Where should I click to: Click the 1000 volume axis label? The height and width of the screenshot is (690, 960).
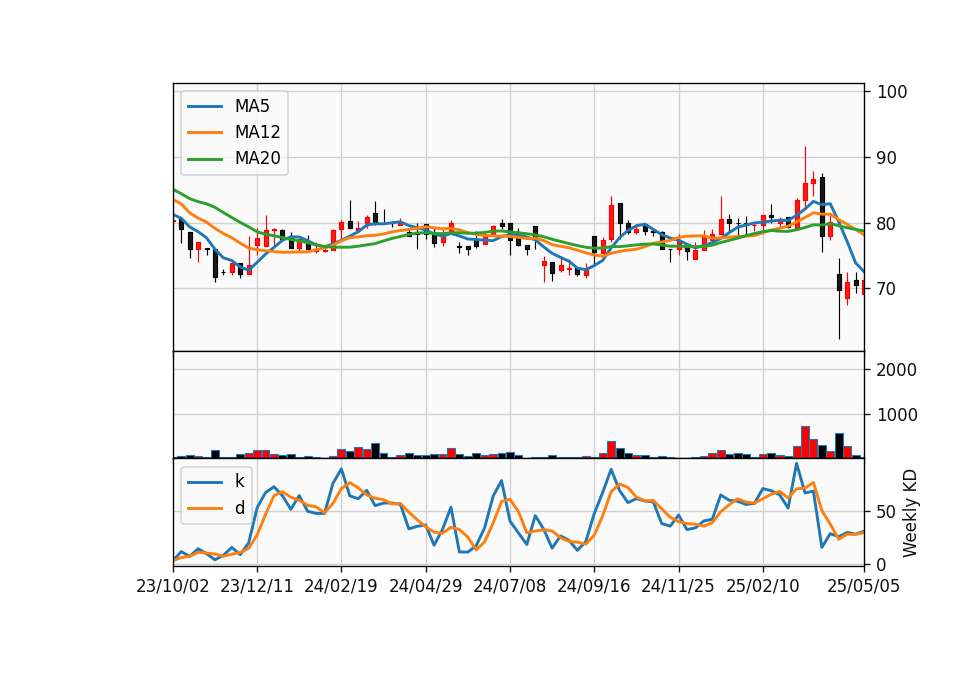[897, 415]
